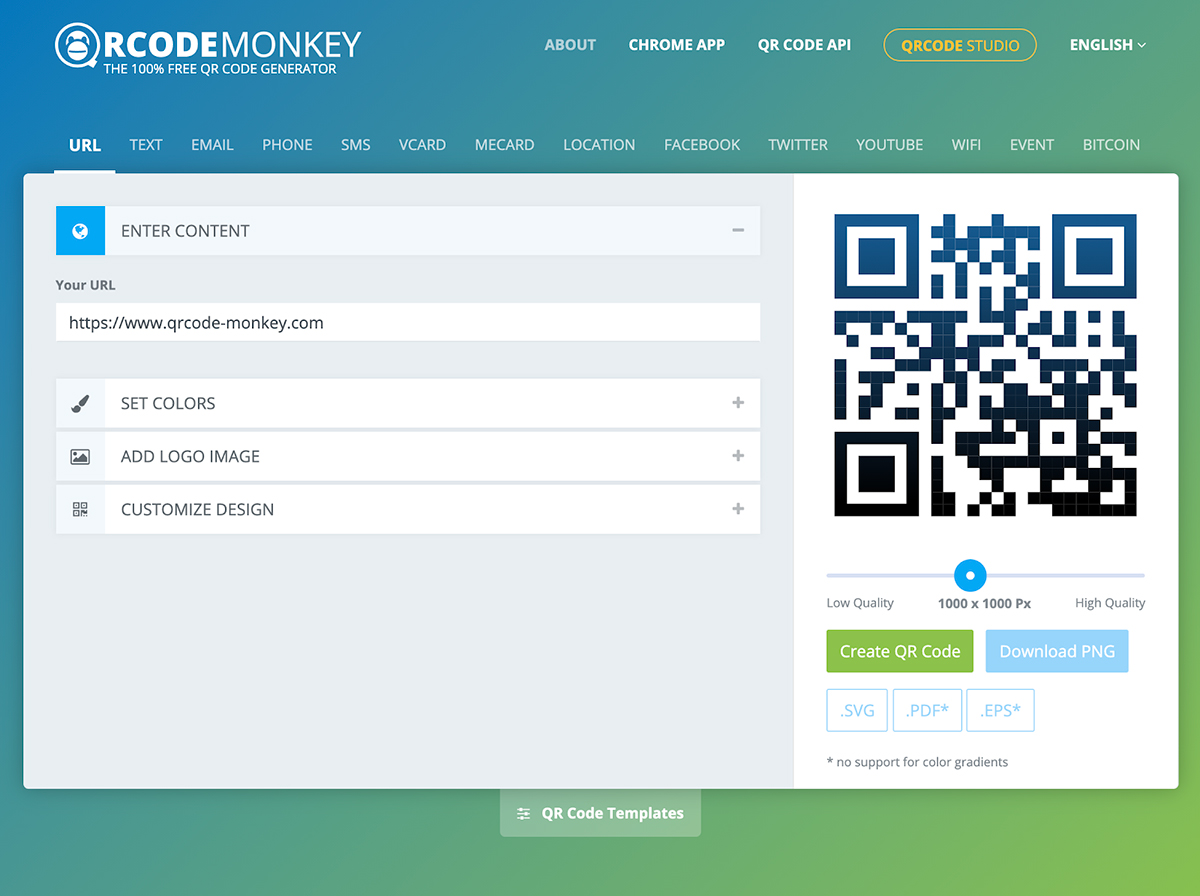This screenshot has width=1200, height=896.
Task: Click the sliders icon on QR Code Templates
Action: pos(523,814)
